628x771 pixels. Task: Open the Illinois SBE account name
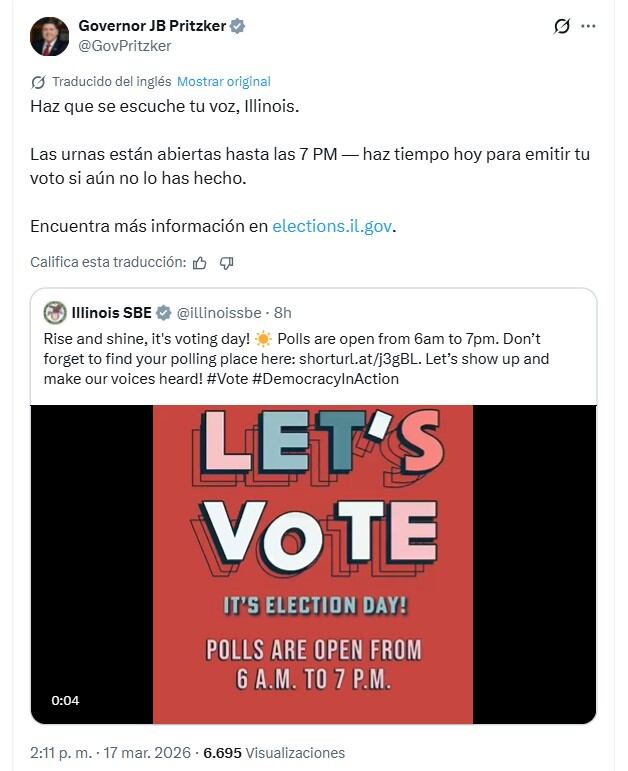point(112,313)
